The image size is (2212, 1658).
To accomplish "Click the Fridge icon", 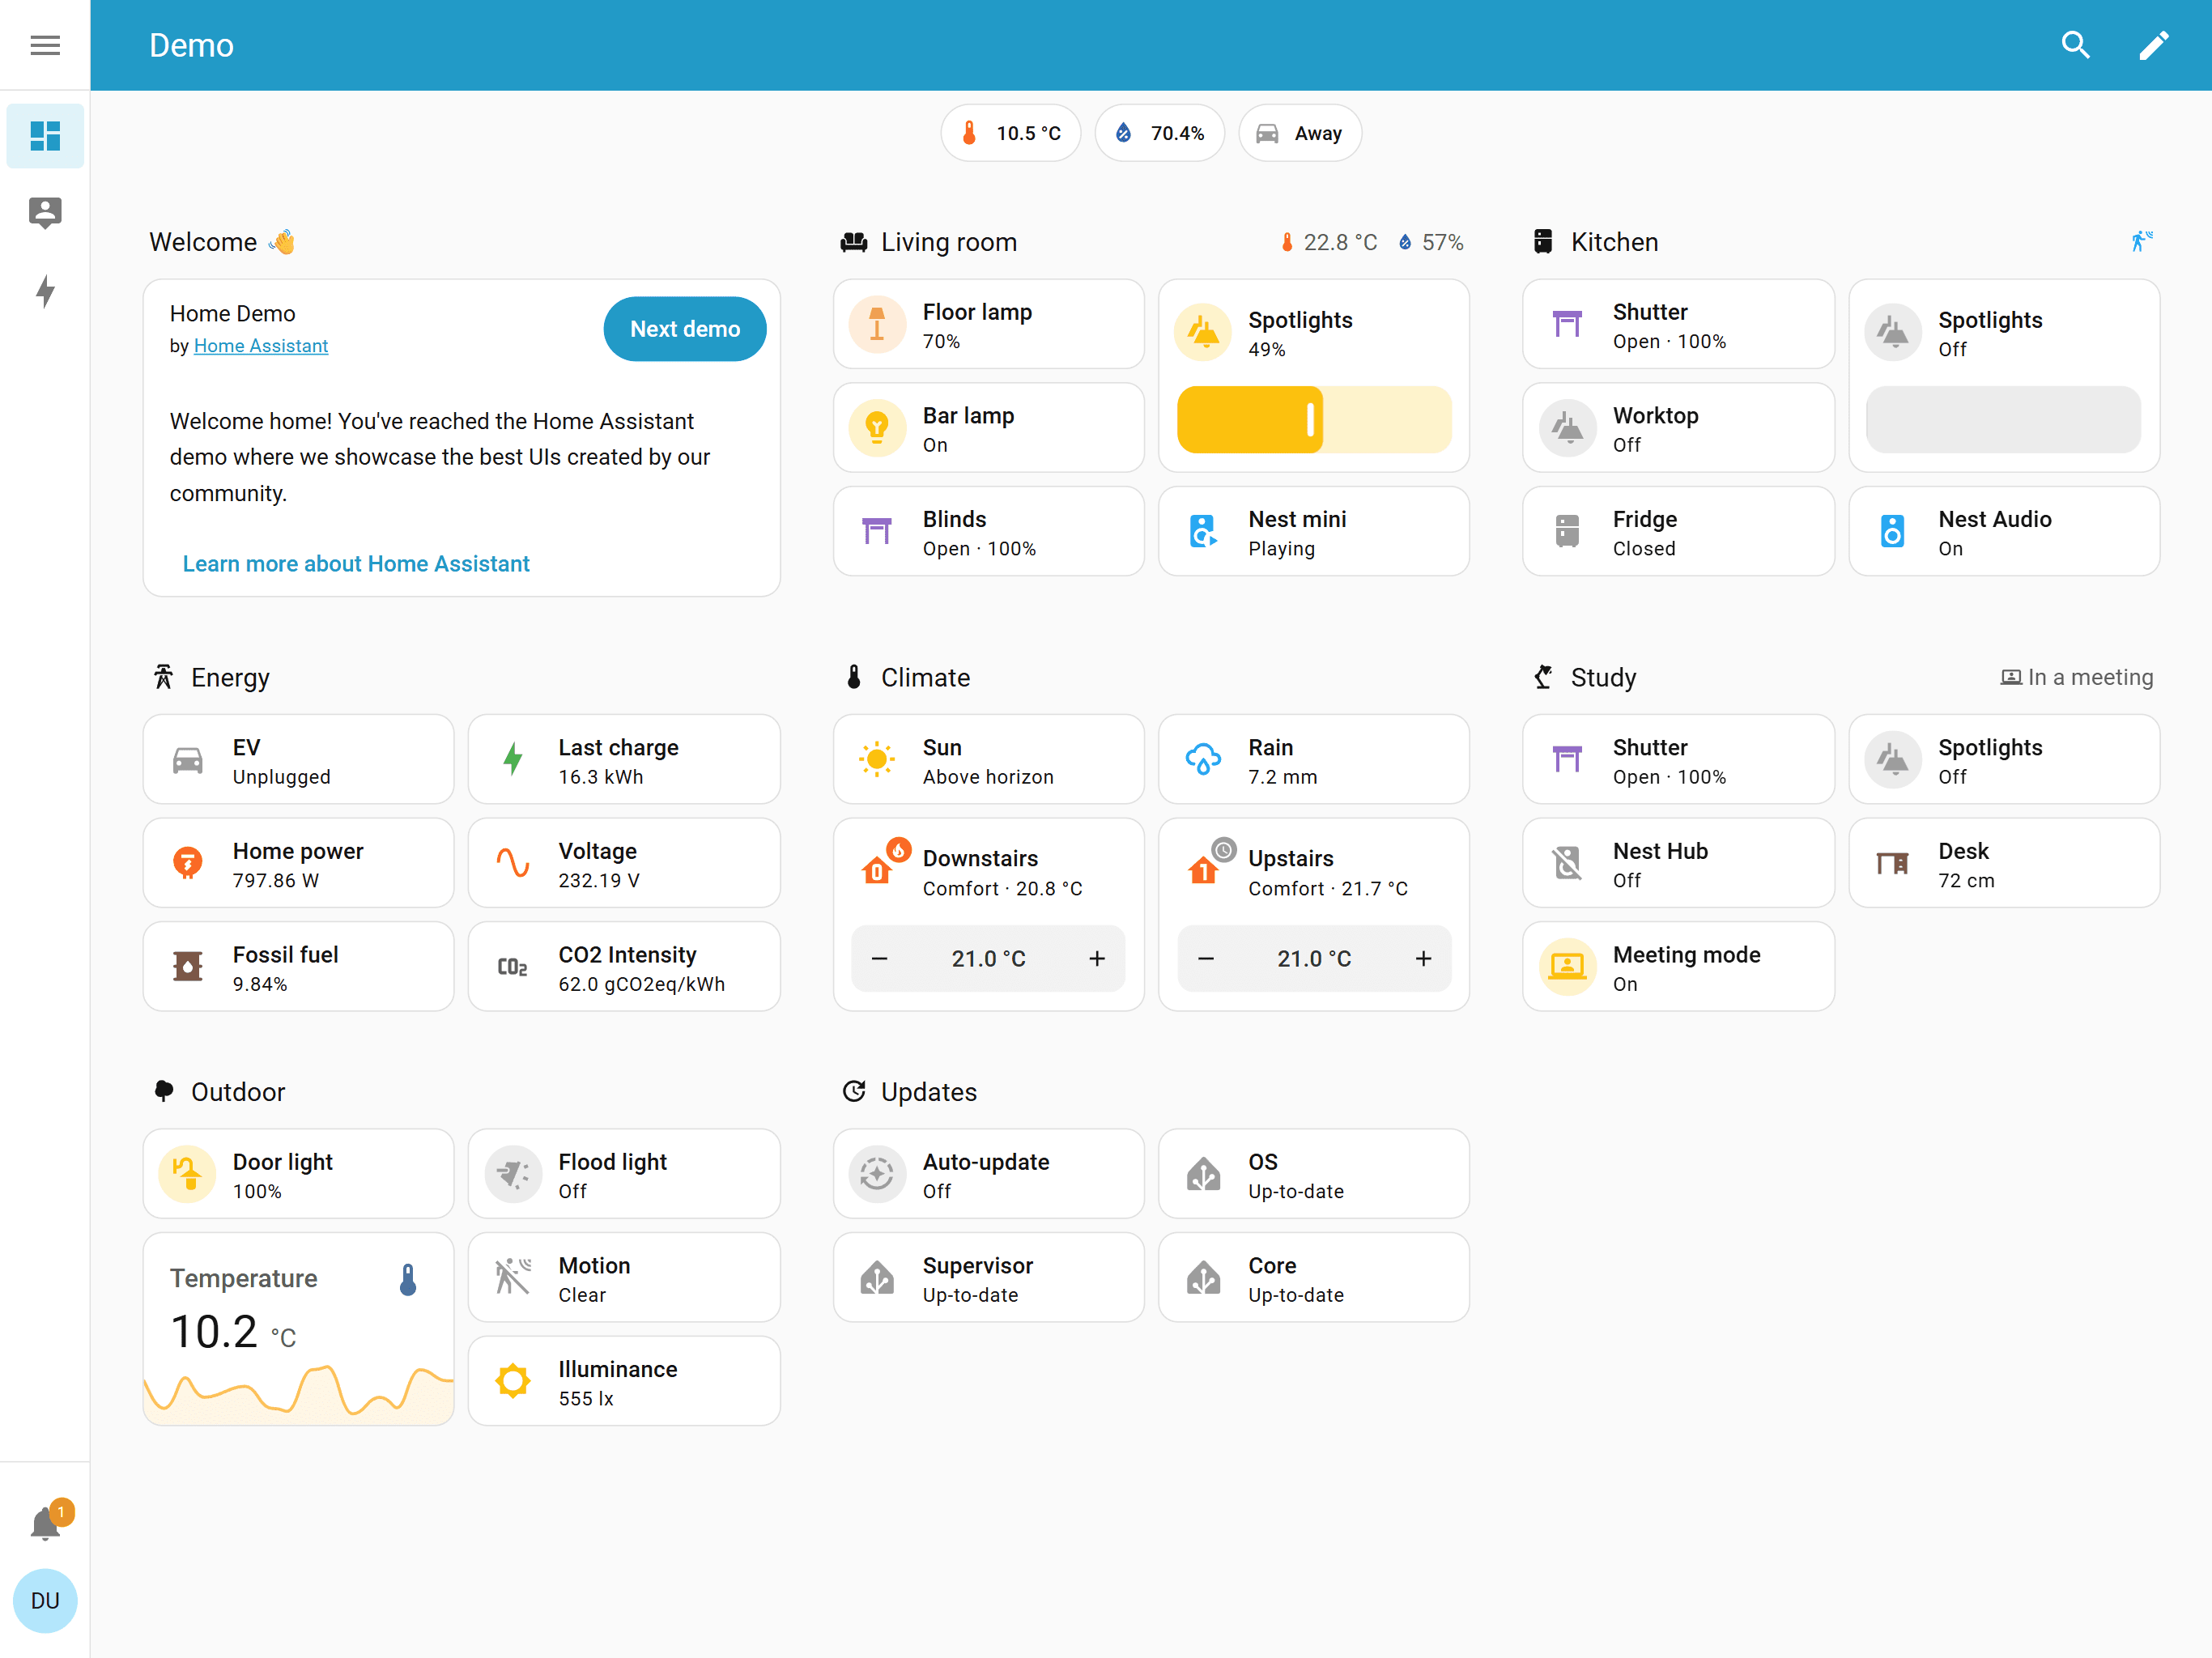I will [x=1567, y=531].
